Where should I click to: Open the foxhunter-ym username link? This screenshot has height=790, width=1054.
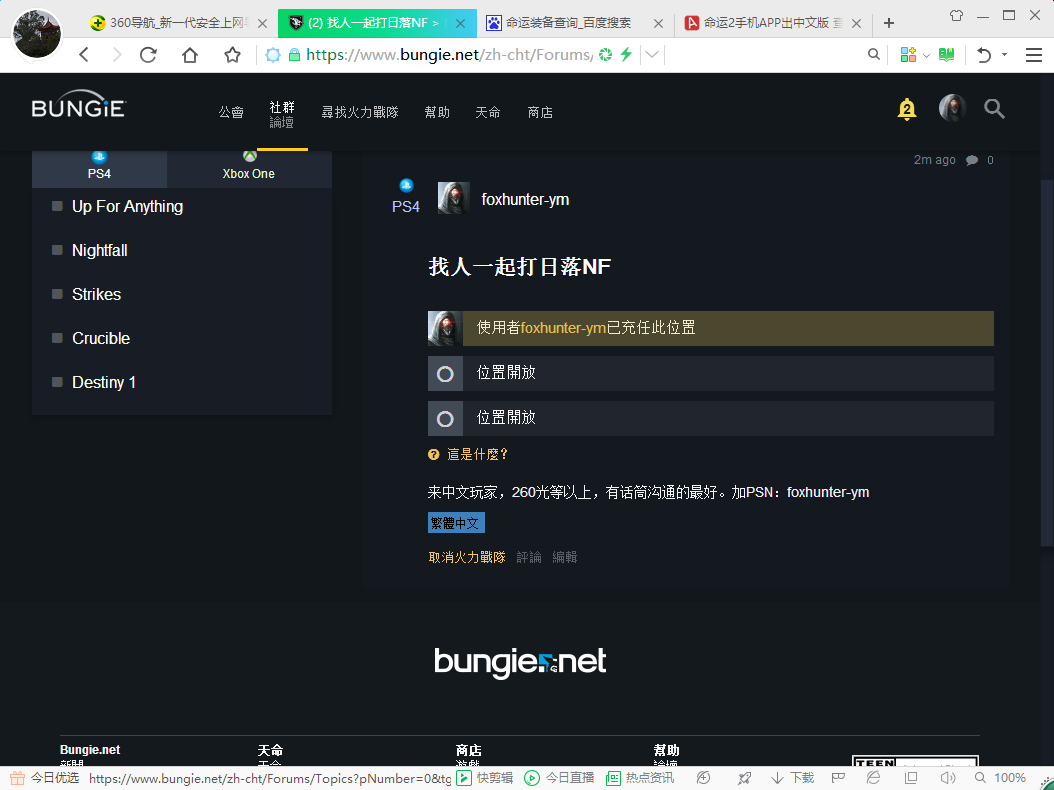[525, 200]
